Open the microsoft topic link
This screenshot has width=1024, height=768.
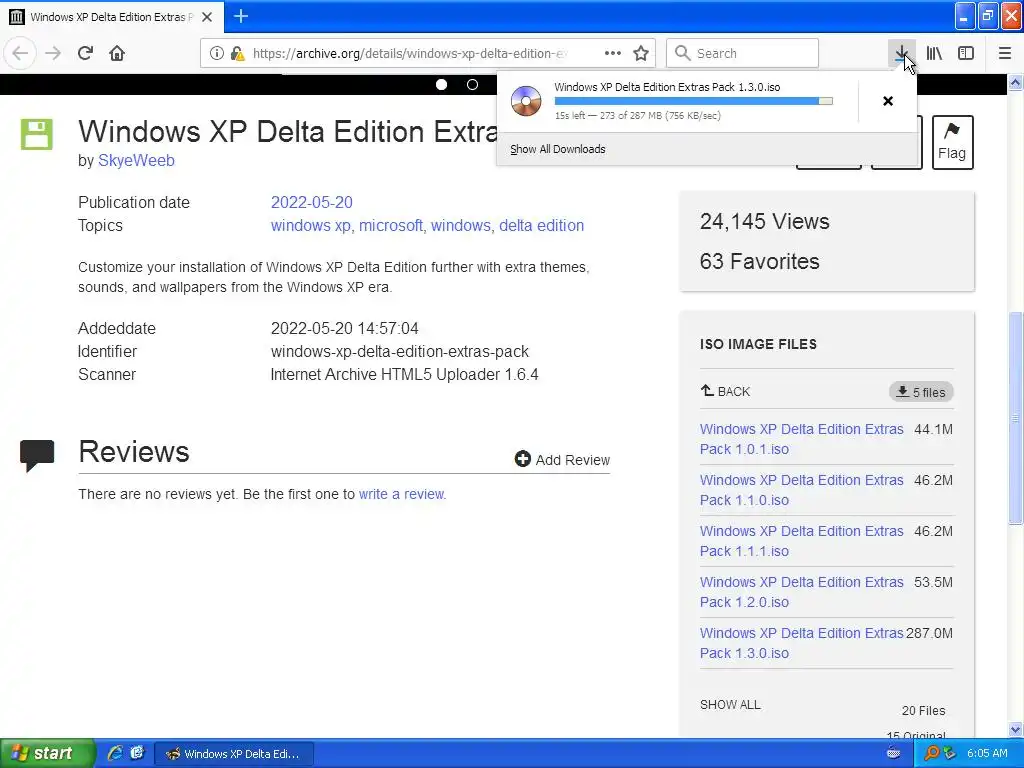(x=391, y=225)
